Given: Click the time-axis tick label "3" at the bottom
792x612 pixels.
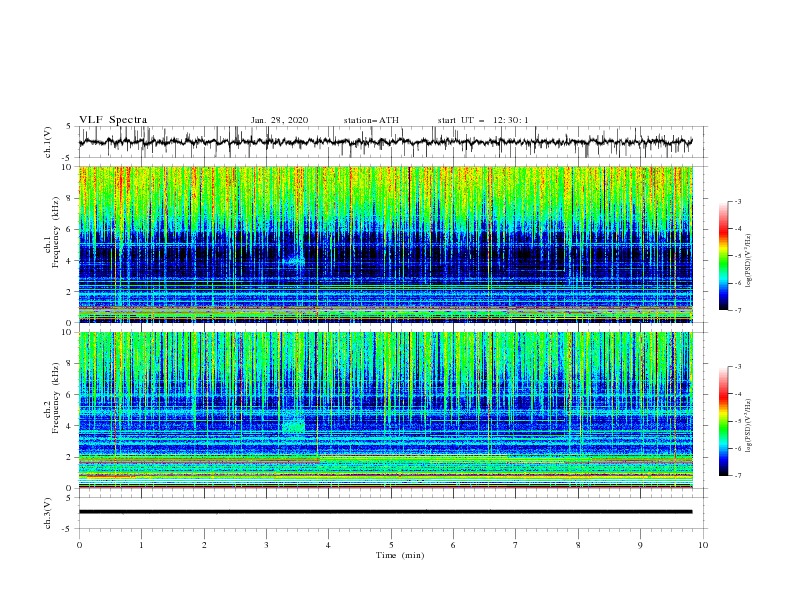Looking at the screenshot, I should (x=266, y=545).
